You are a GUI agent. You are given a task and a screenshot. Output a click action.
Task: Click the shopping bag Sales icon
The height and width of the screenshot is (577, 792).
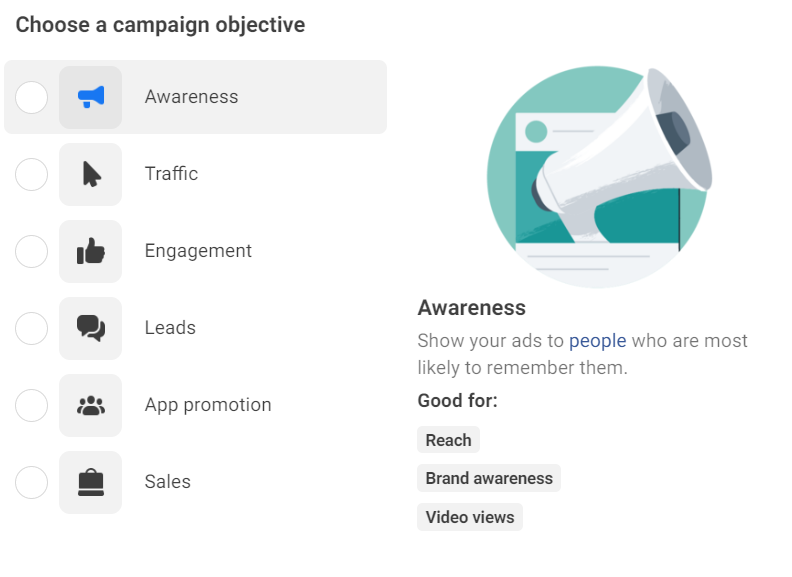90,483
